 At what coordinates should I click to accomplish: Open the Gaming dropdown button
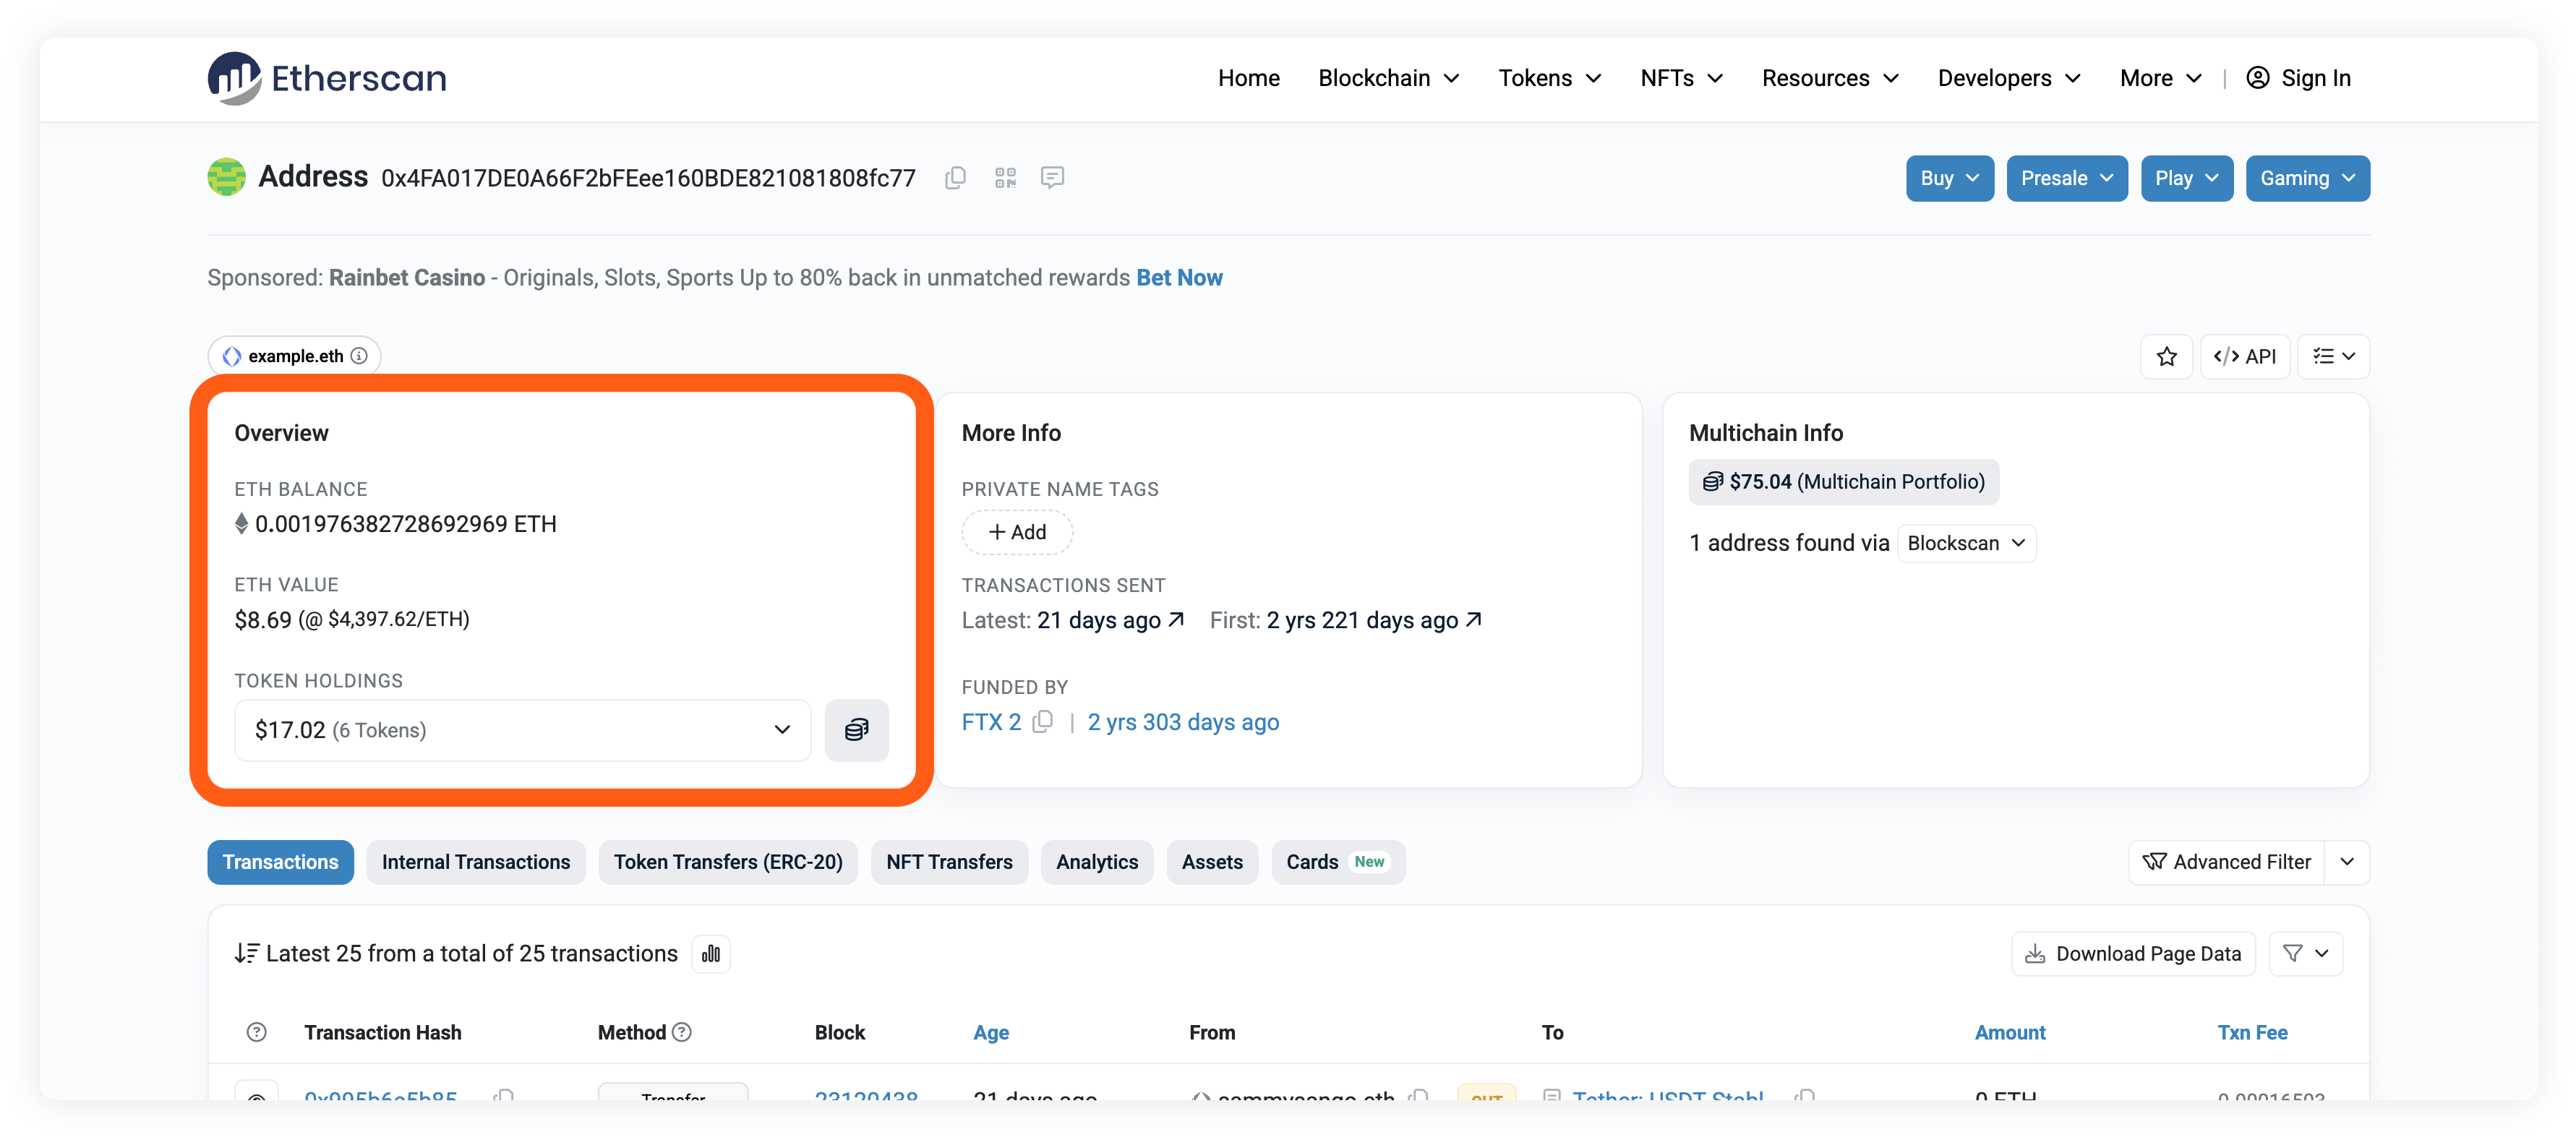click(x=2307, y=178)
